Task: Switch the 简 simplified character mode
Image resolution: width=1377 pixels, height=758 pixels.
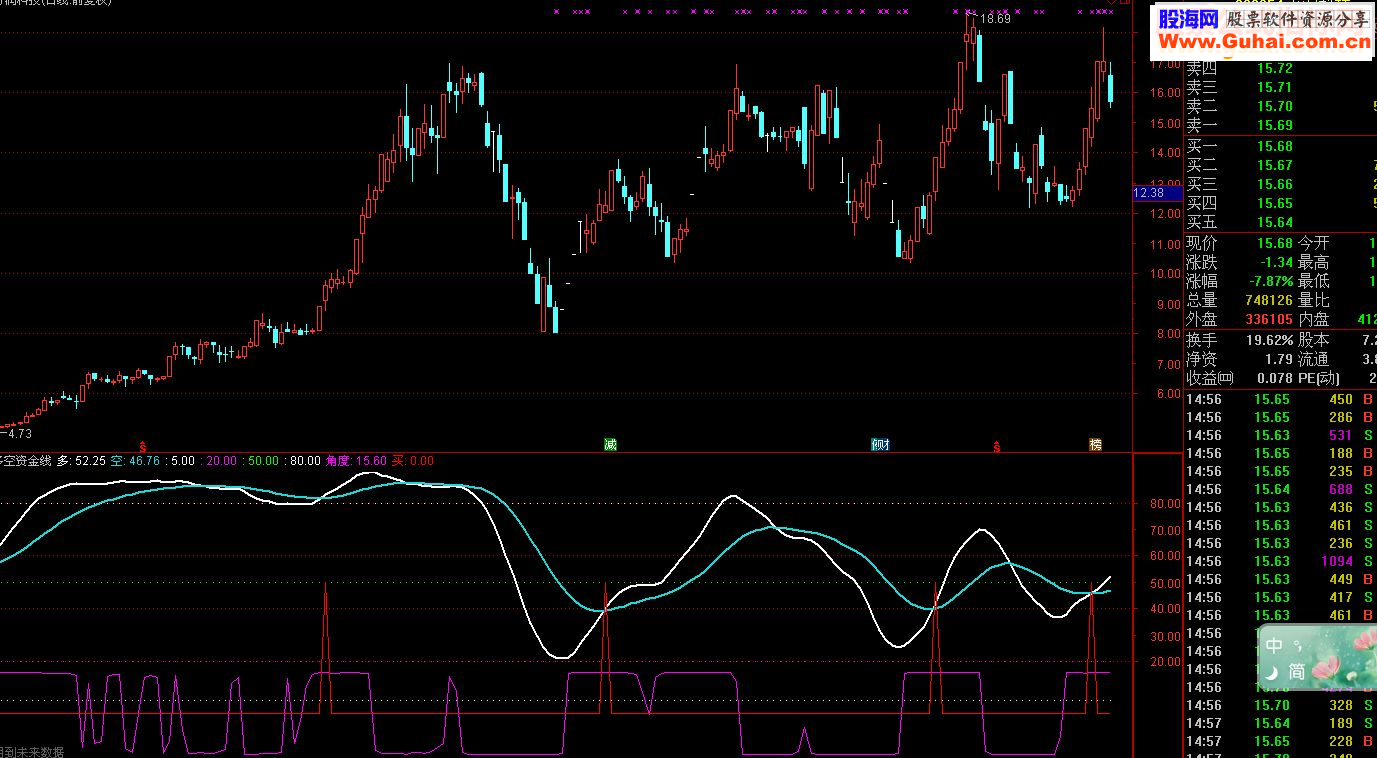Action: (1297, 672)
